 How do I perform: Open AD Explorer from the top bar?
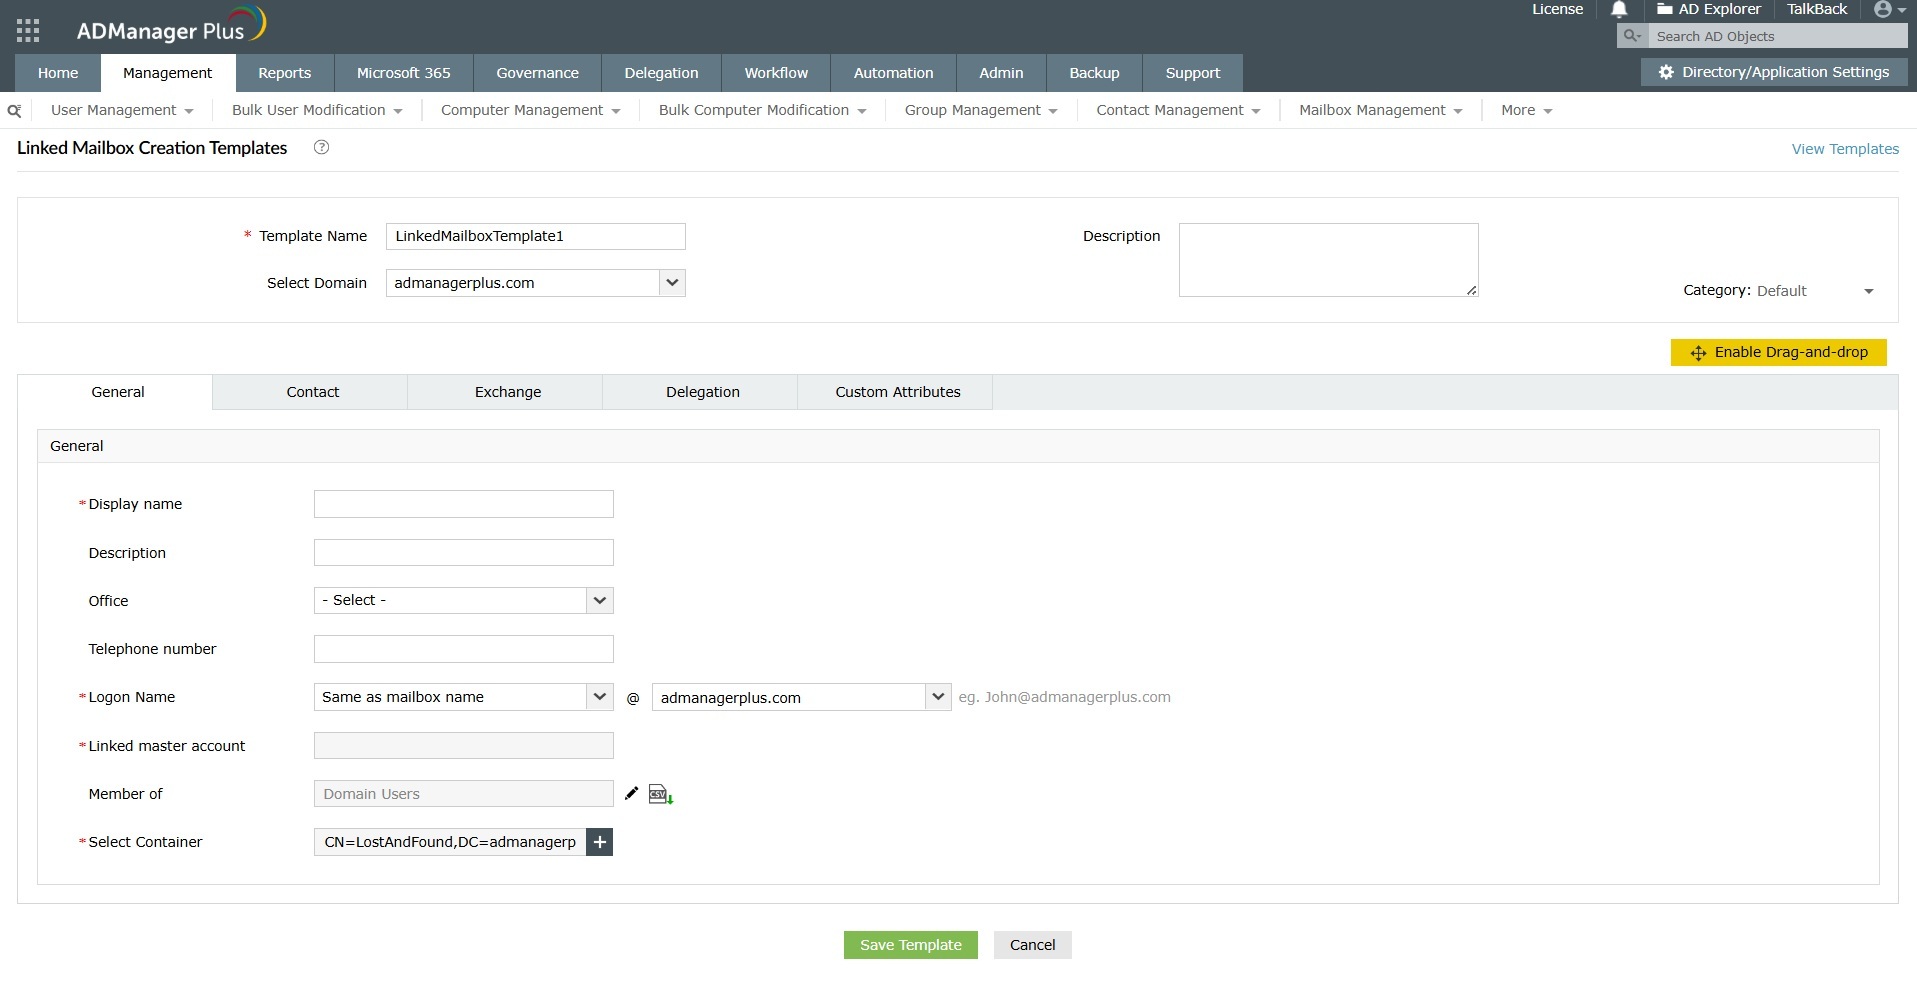(1709, 10)
